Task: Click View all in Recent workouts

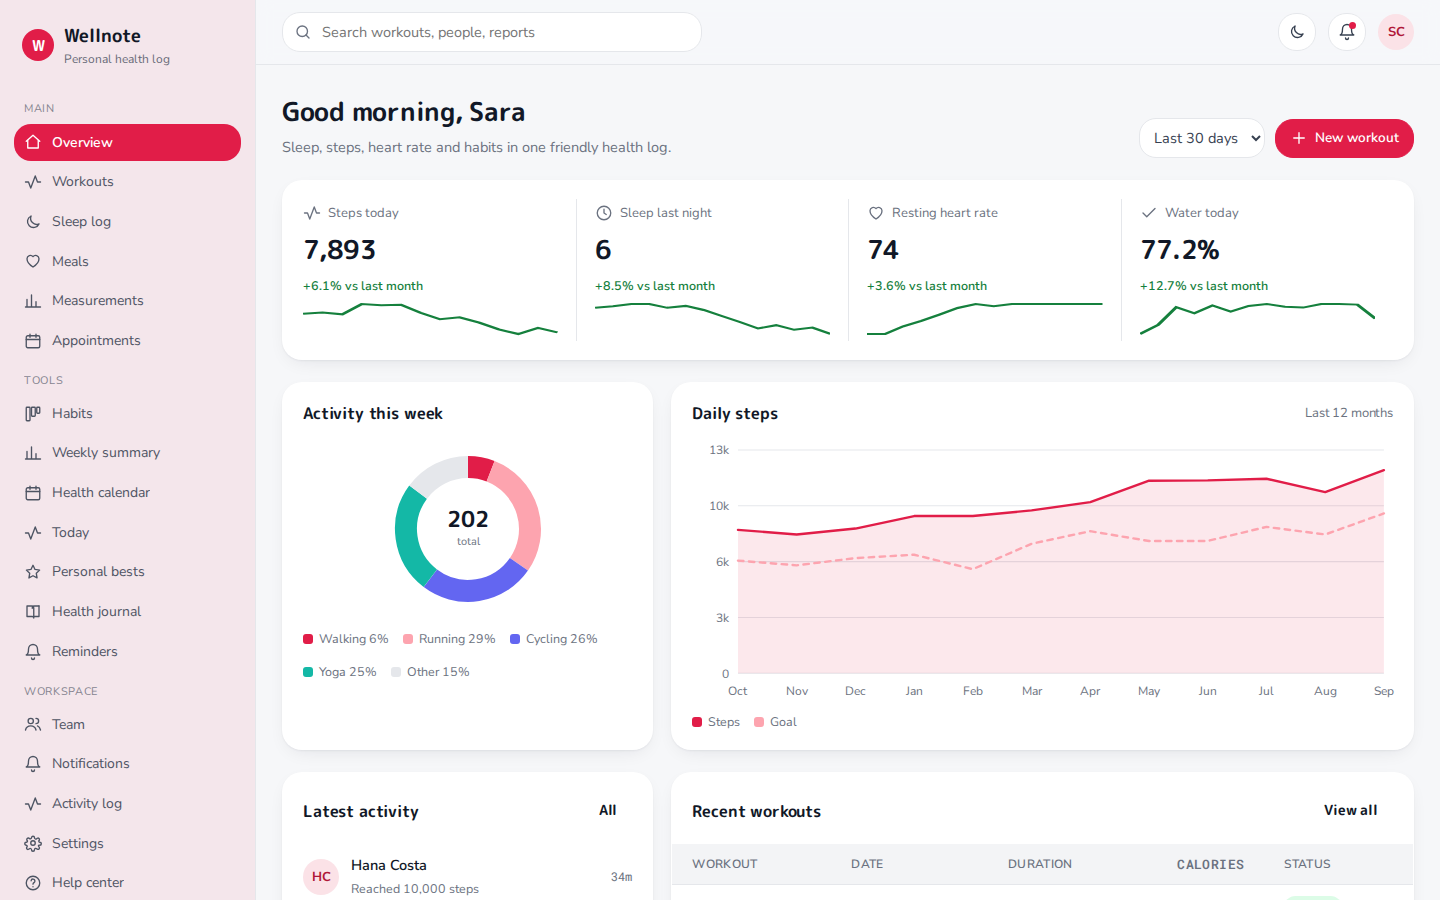Action: click(x=1350, y=810)
